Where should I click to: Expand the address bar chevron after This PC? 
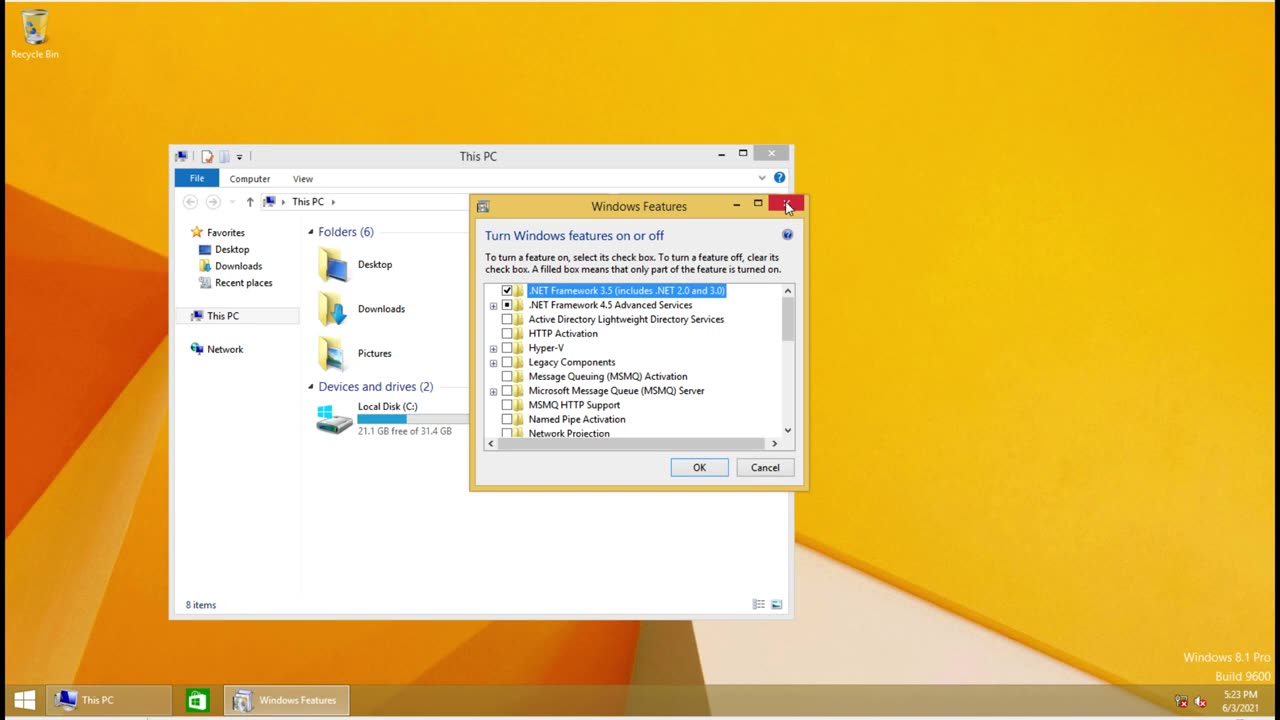pos(333,202)
